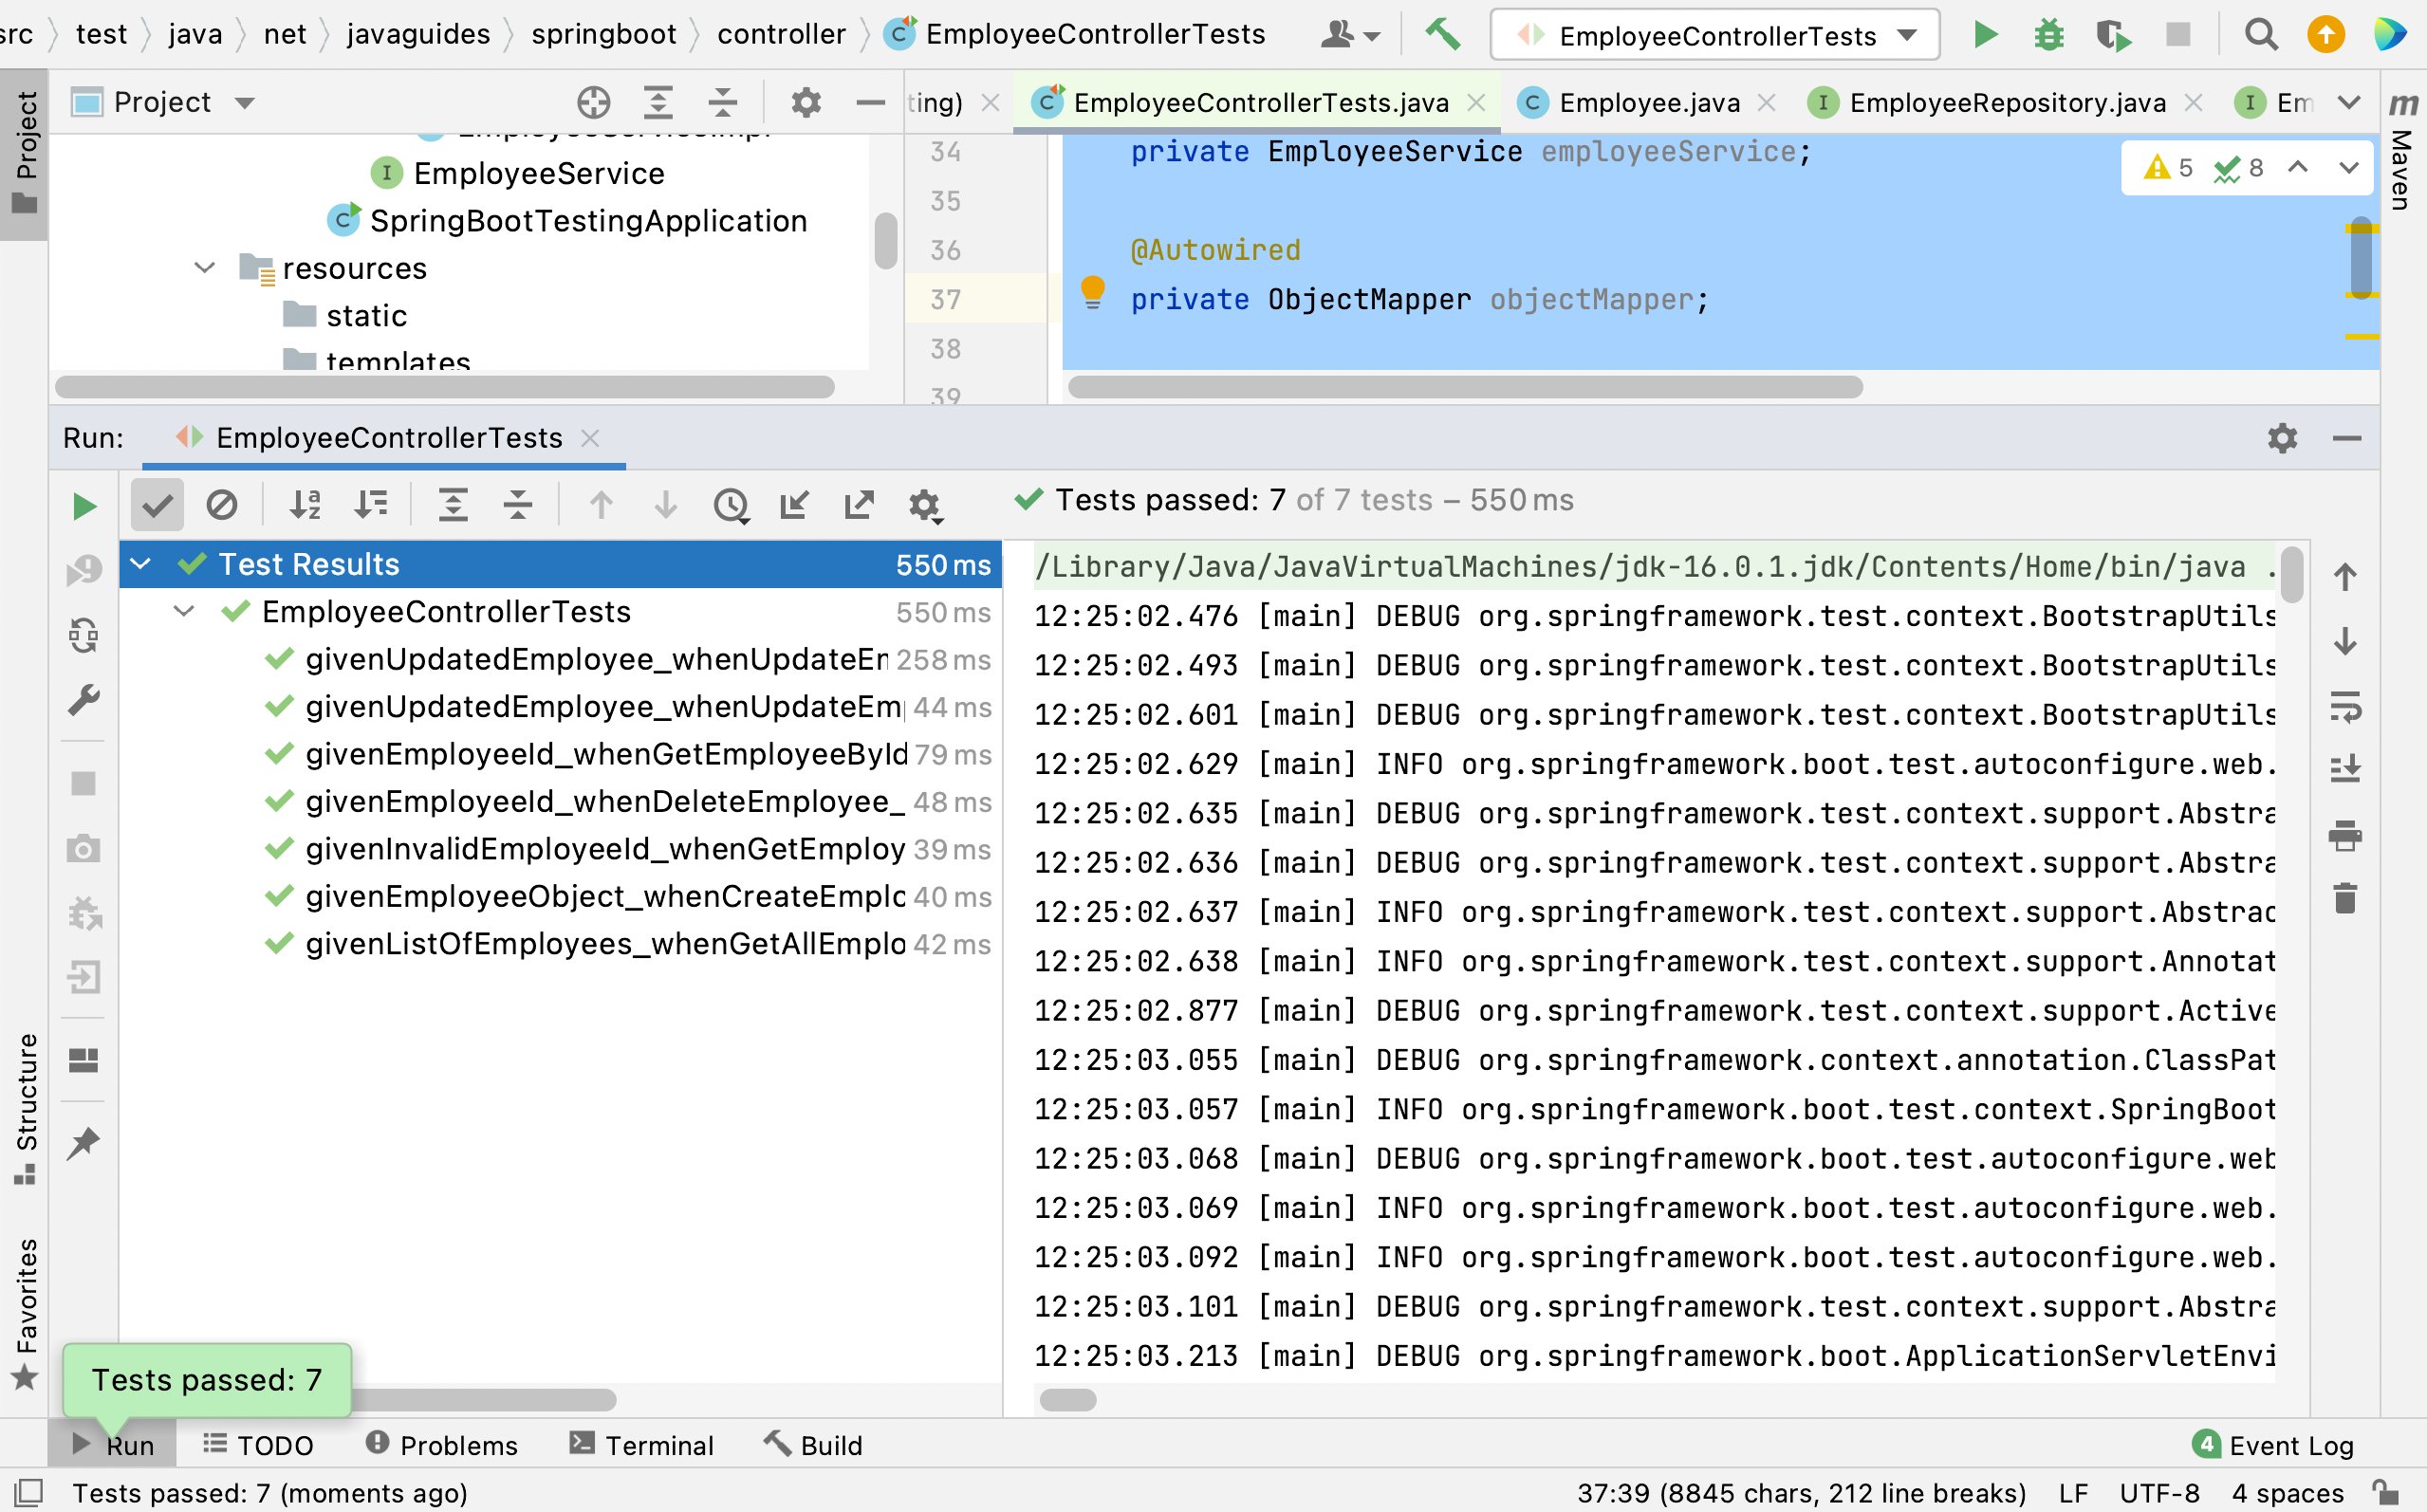Select opened file locate target icon
Screen dimensions: 2427x1512
(593, 102)
